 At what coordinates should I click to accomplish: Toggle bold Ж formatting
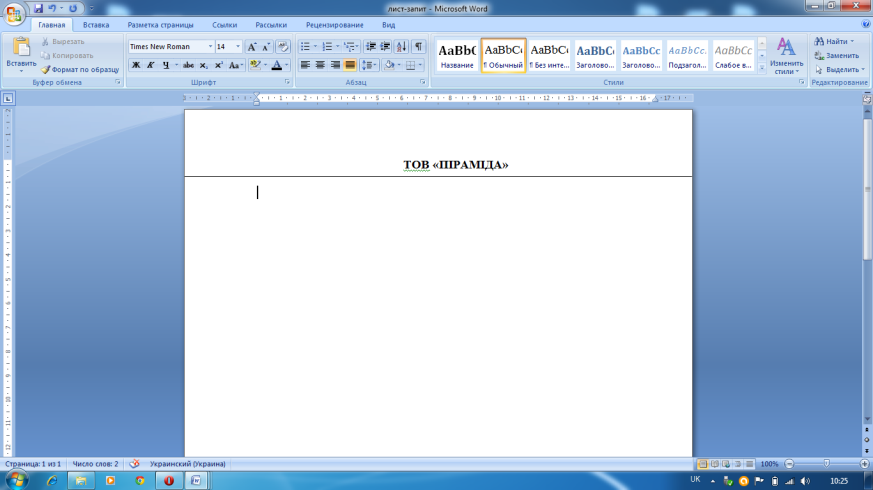click(136, 65)
